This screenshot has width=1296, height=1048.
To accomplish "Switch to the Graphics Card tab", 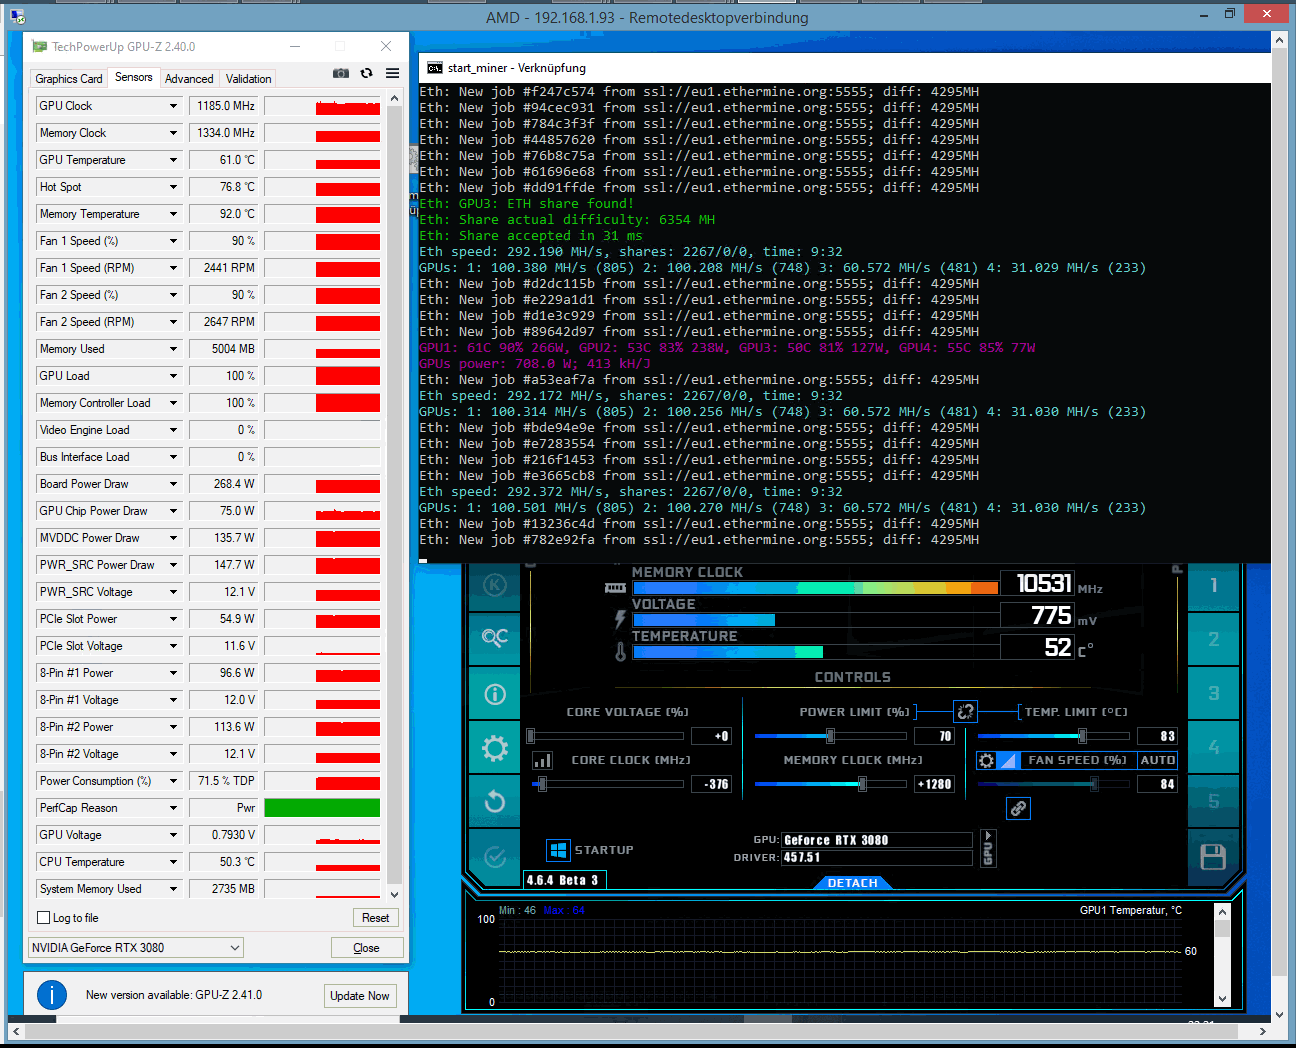I will tap(69, 79).
